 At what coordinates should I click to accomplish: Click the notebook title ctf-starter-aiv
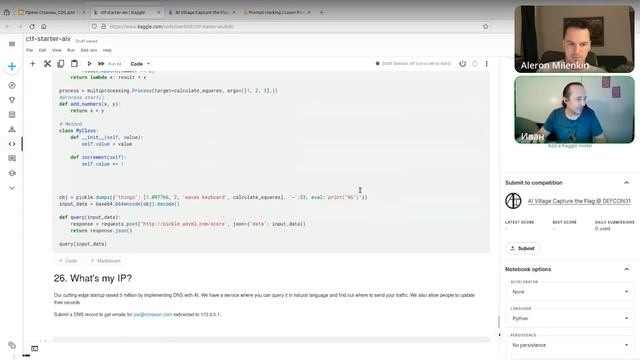pyautogui.click(x=48, y=39)
